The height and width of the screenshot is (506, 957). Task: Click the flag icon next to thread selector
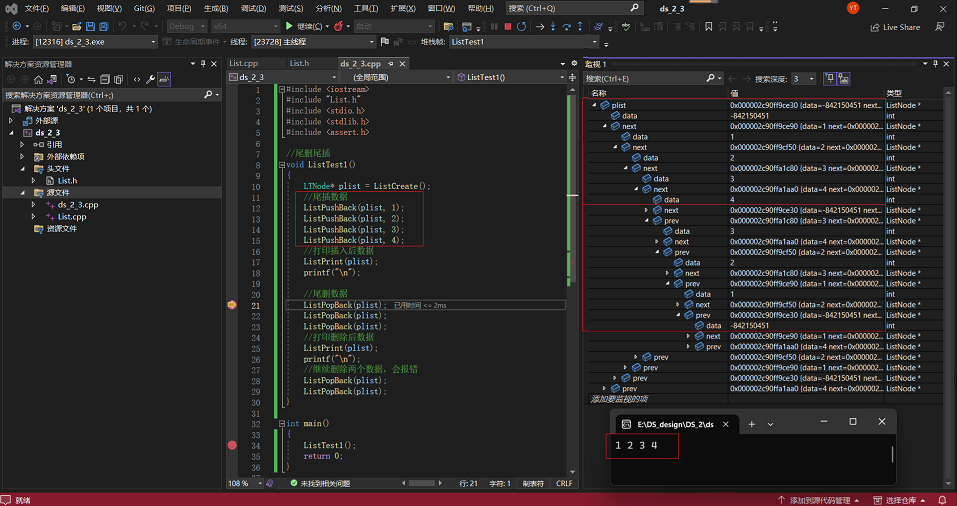tap(385, 42)
